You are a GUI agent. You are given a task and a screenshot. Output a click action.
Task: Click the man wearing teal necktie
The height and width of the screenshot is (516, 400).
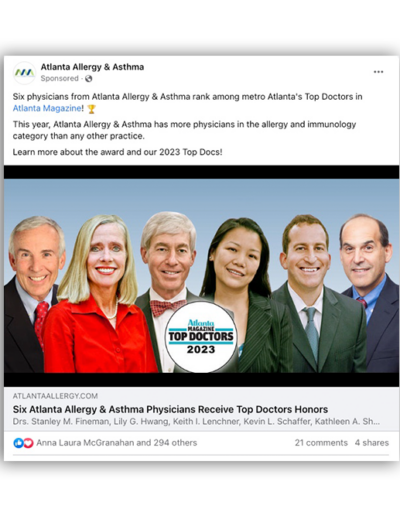coord(312,293)
